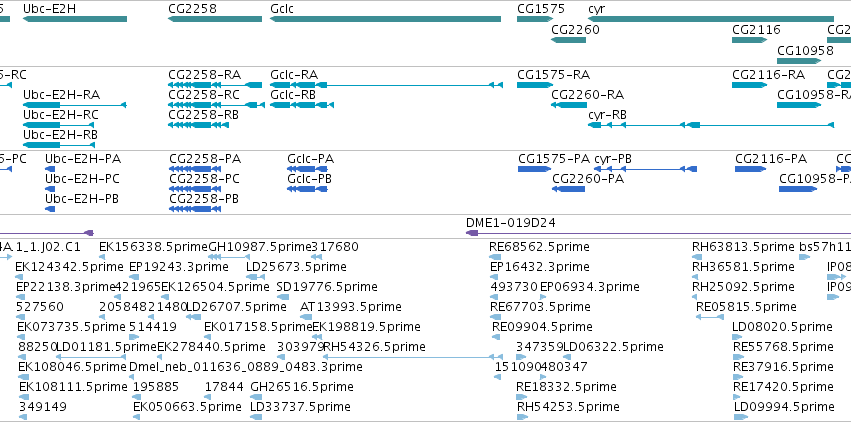Click the CG2116-RA transcript

tap(750, 85)
